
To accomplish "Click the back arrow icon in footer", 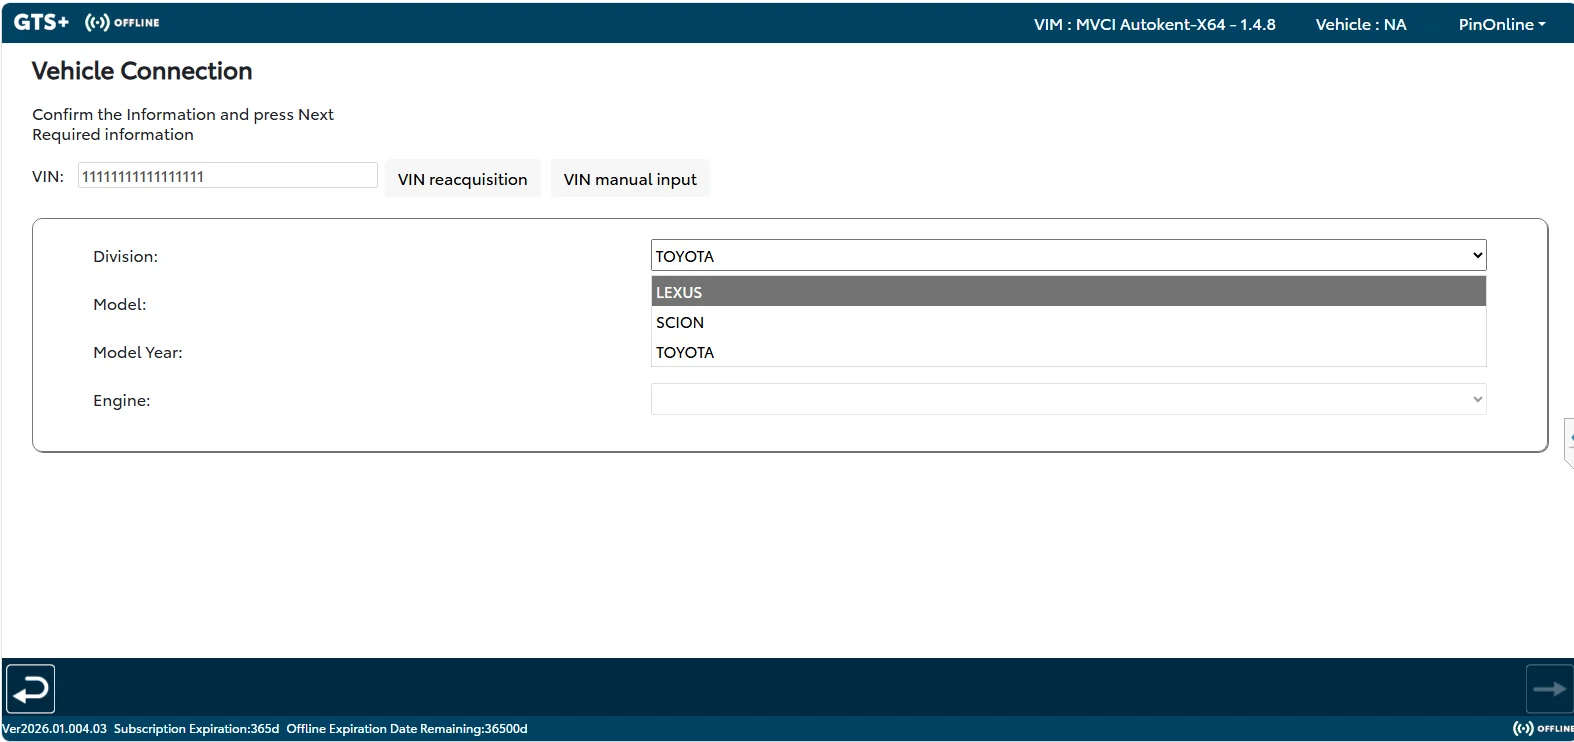I will point(31,689).
